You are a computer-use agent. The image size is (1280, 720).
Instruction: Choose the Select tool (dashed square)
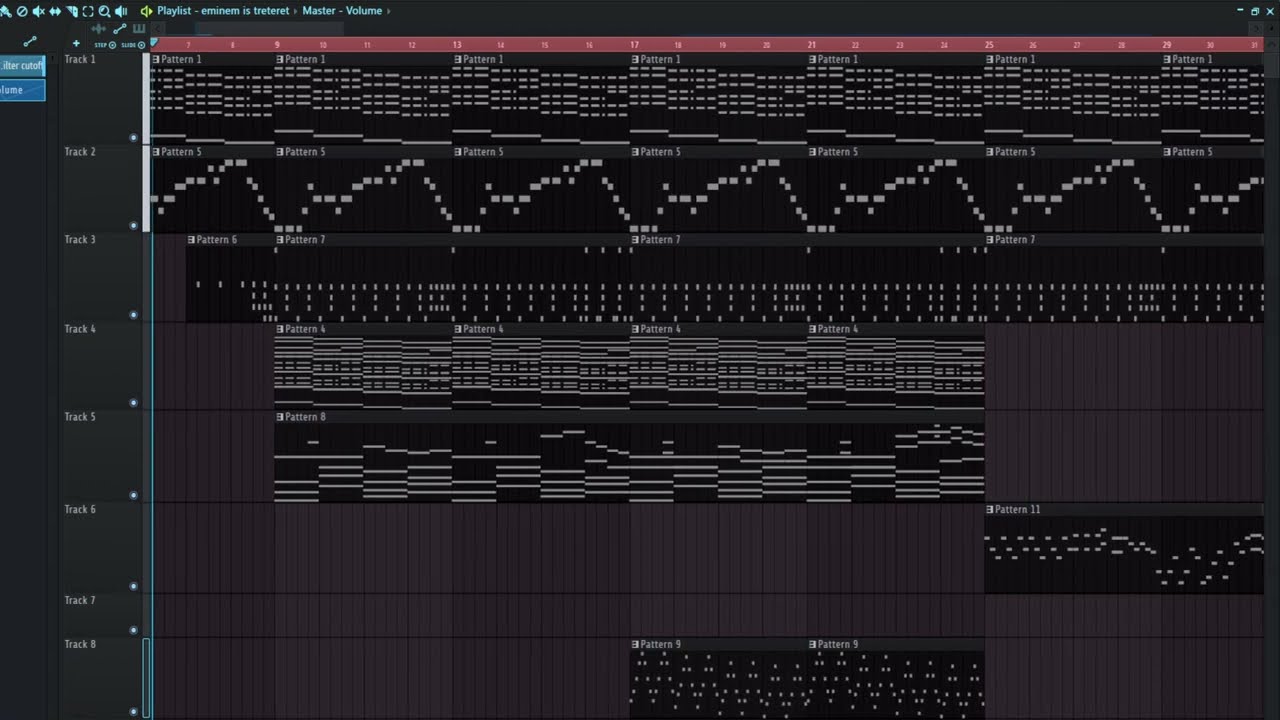pyautogui.click(x=88, y=11)
